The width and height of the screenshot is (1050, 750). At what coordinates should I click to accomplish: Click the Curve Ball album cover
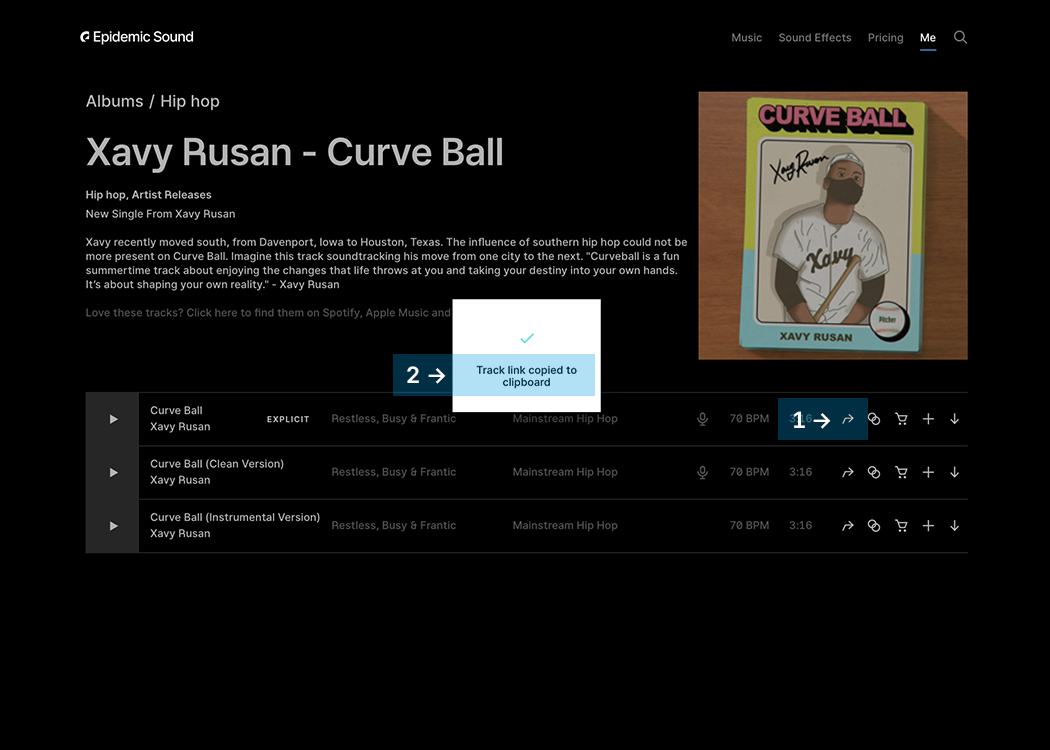pyautogui.click(x=832, y=225)
